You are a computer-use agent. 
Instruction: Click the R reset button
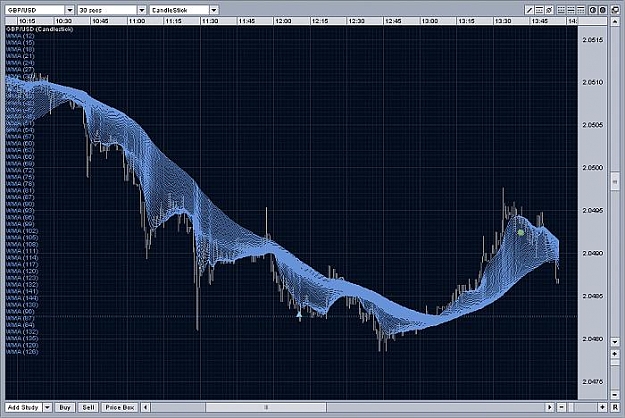615,407
